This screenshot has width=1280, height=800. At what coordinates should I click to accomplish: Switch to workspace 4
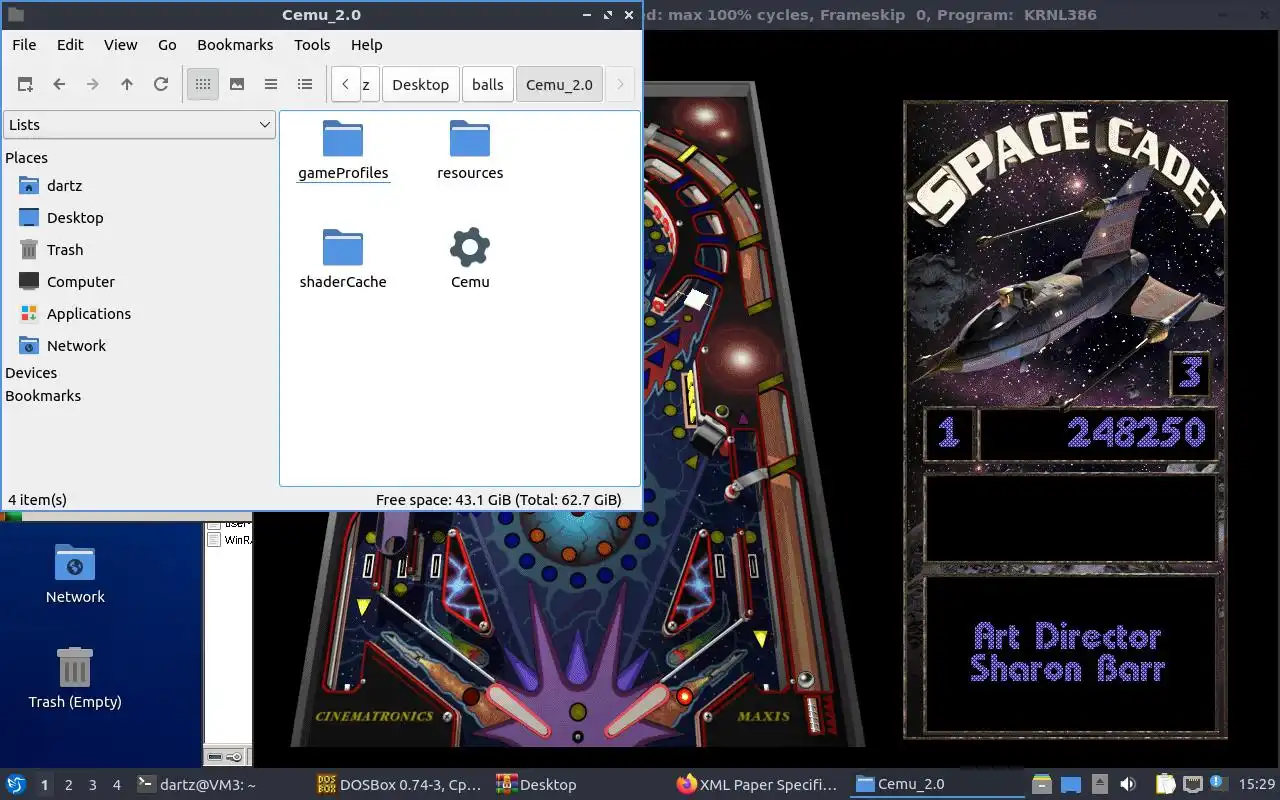[117, 785]
